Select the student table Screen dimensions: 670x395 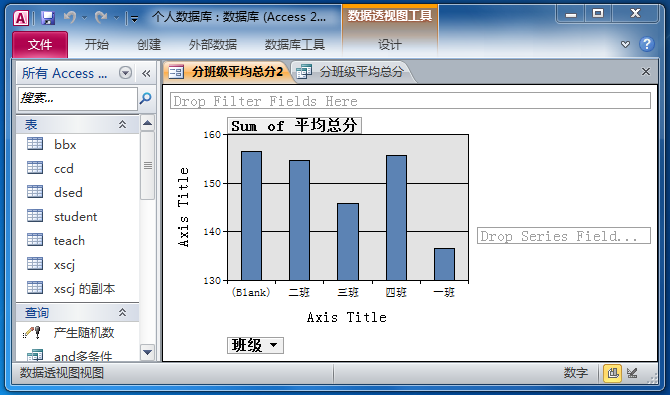[77, 217]
